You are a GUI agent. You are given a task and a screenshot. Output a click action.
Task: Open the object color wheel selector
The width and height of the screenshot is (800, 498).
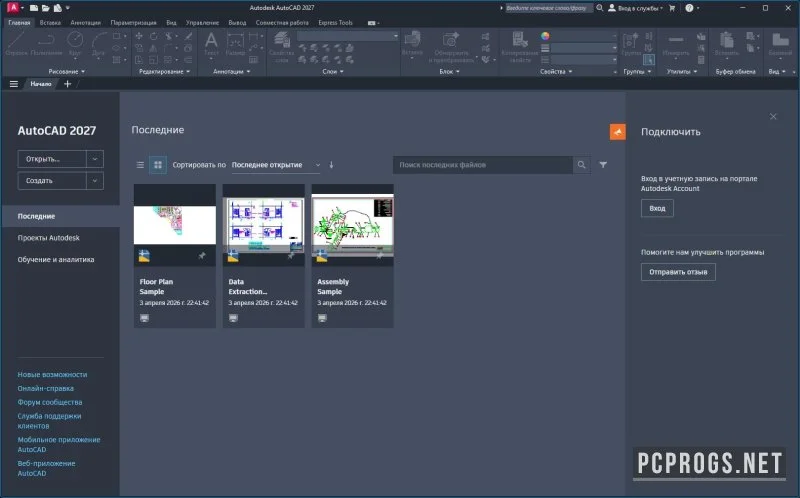[x=545, y=36]
